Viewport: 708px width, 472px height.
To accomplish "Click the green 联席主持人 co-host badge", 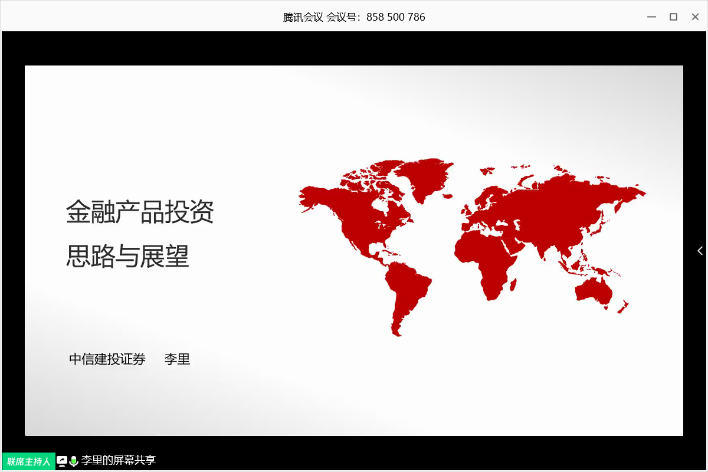I will [x=28, y=461].
